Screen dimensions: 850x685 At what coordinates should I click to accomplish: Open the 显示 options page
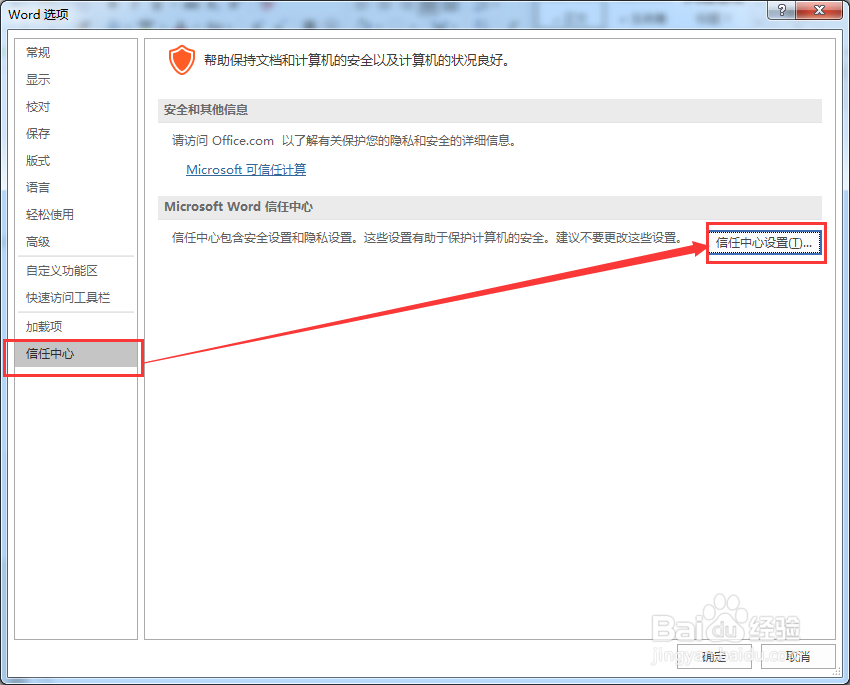[76, 80]
